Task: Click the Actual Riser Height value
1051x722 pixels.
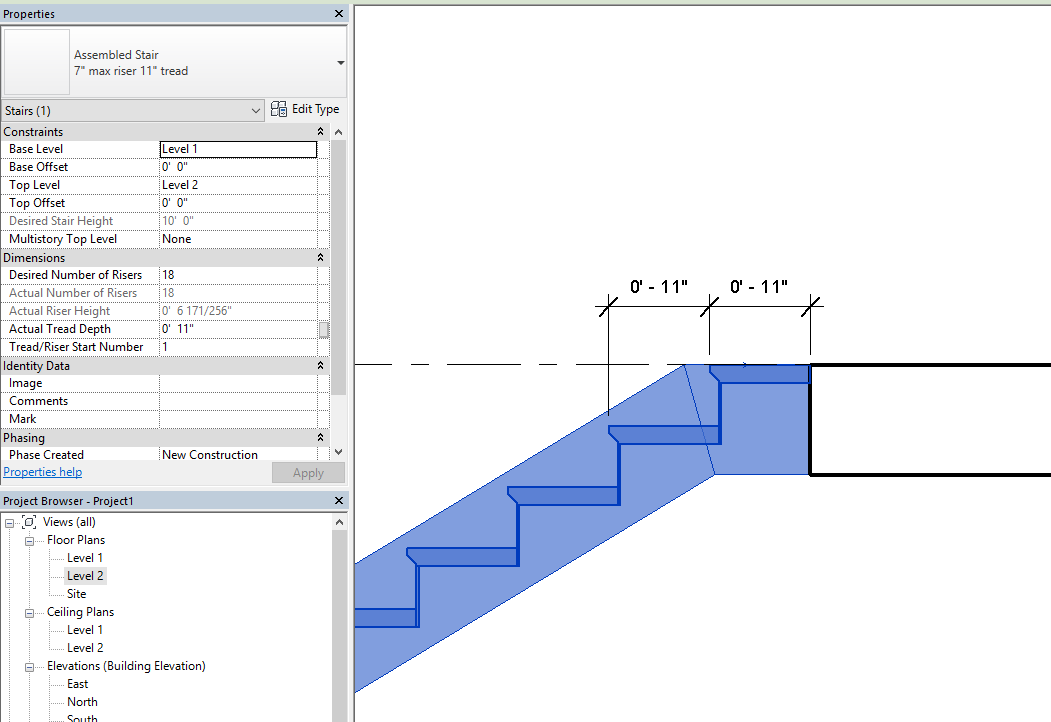Action: tap(238, 311)
